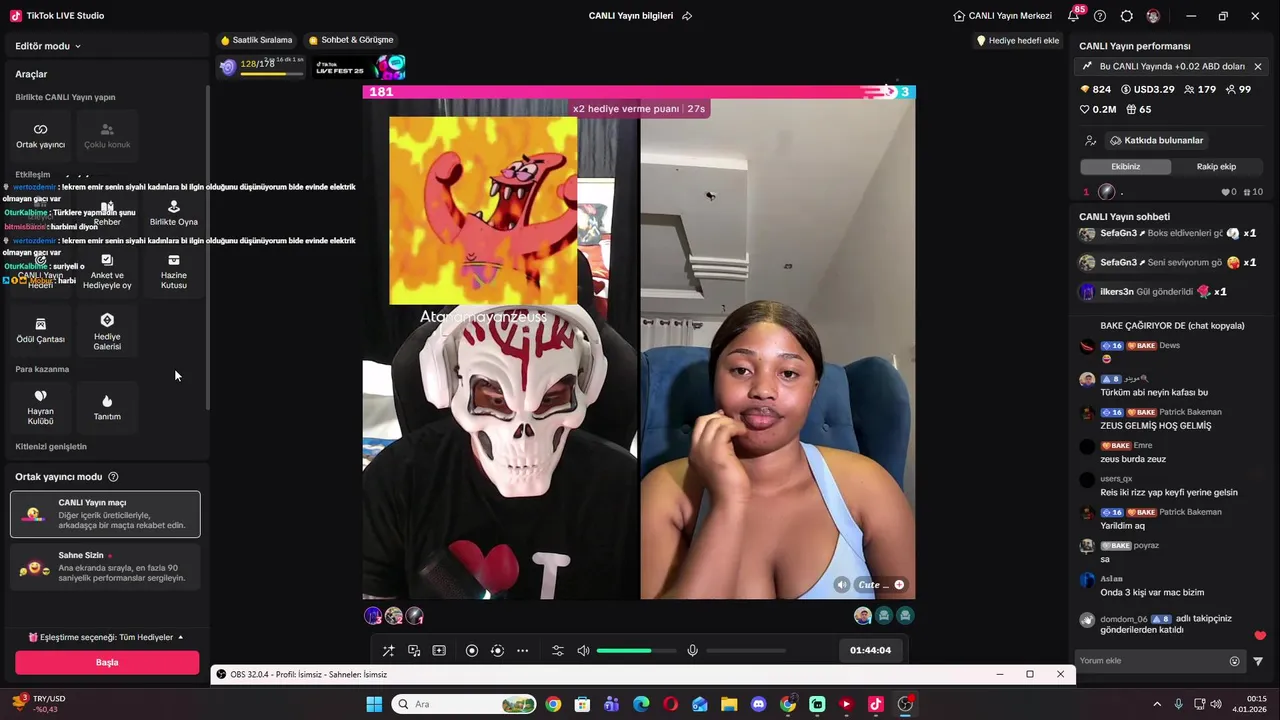Open OBS Studio from the taskbar
Image resolution: width=1280 pixels, height=720 pixels.
[905, 704]
